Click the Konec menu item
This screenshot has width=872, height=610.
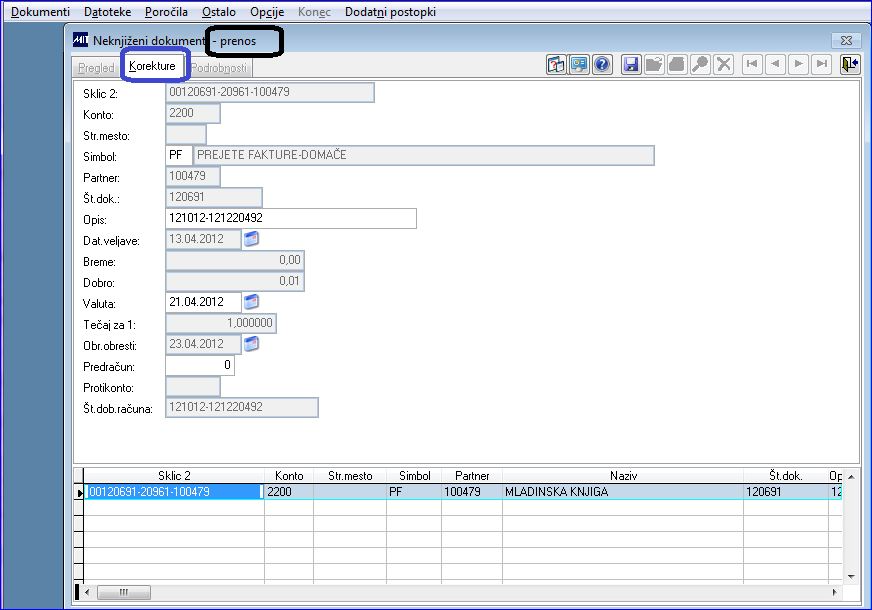[314, 12]
